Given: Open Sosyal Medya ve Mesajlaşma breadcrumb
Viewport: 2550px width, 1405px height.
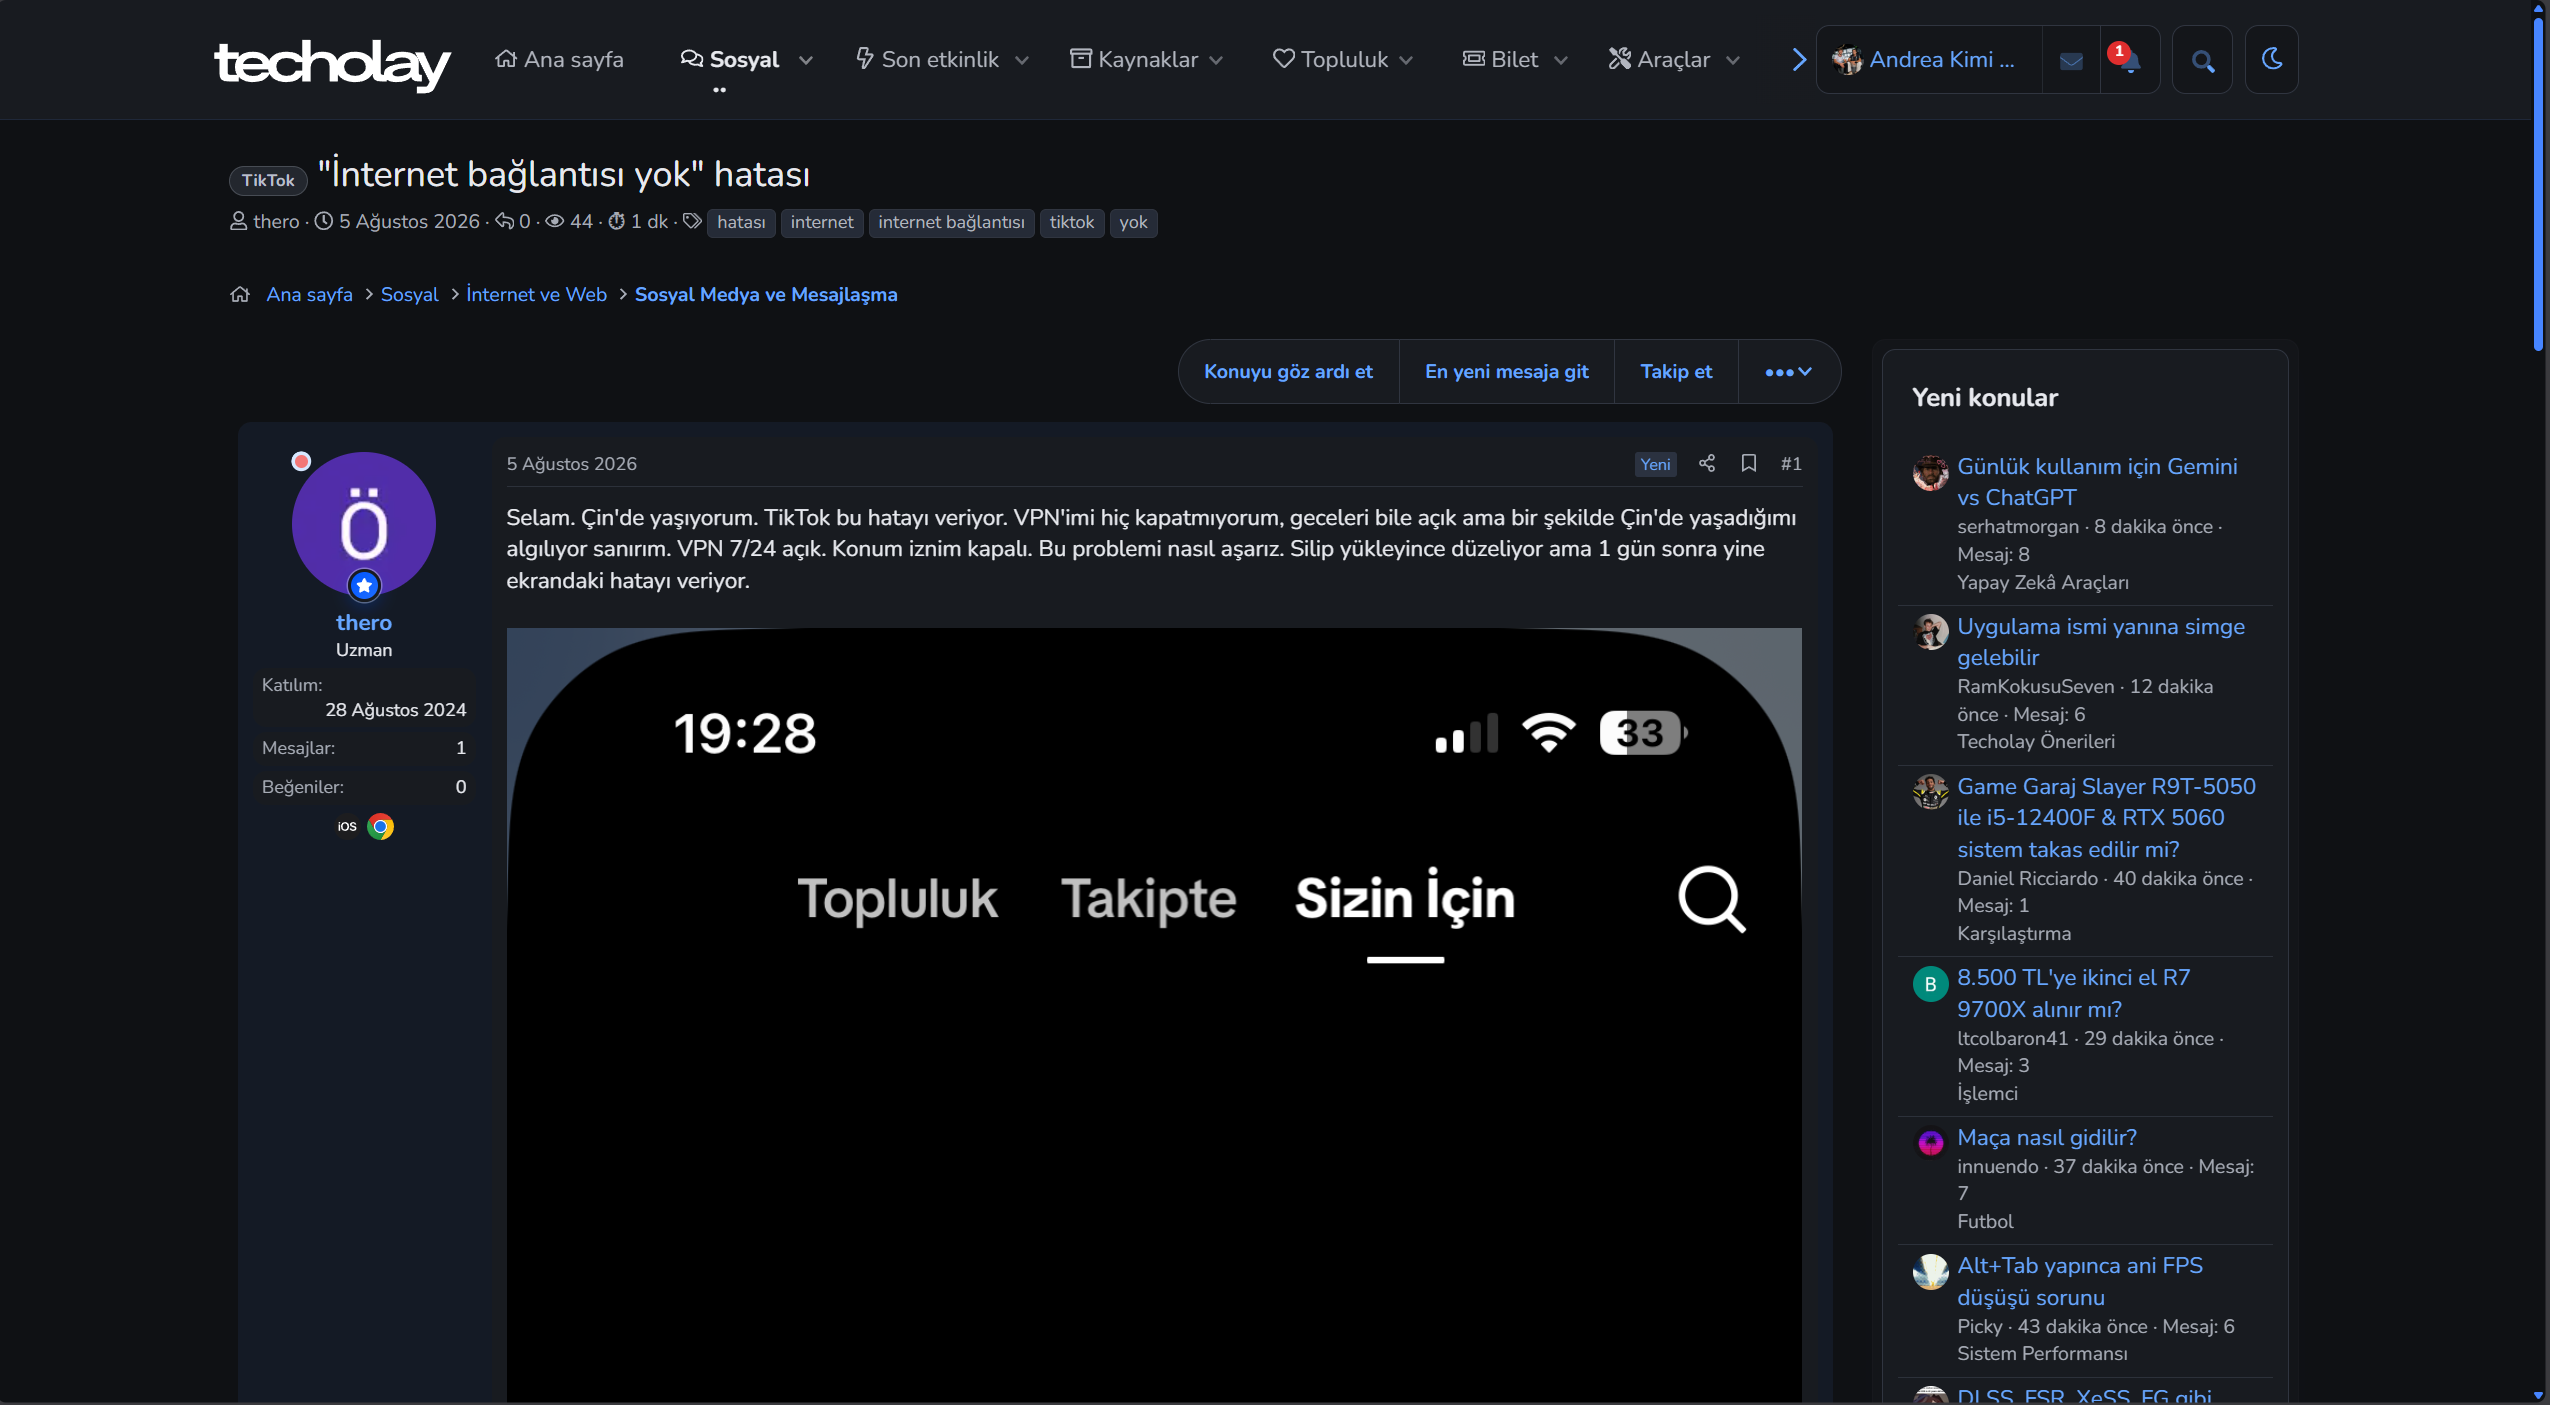Looking at the screenshot, I should [x=766, y=295].
